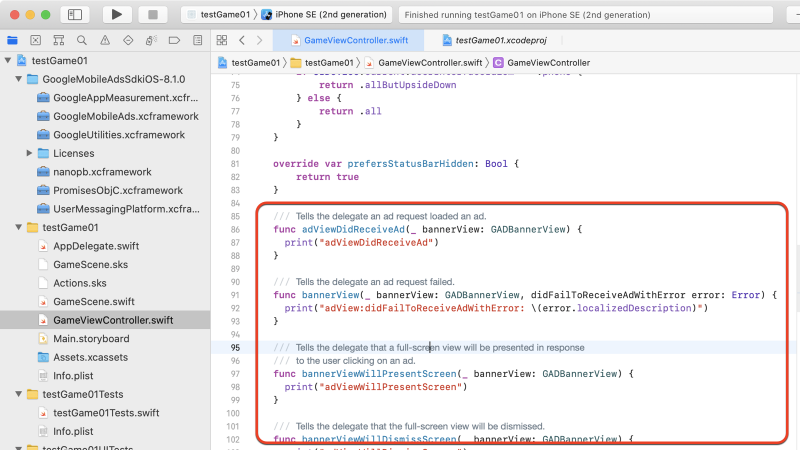Click line number 86 in gutter
Screen dimensions: 800x450
click(x=235, y=229)
